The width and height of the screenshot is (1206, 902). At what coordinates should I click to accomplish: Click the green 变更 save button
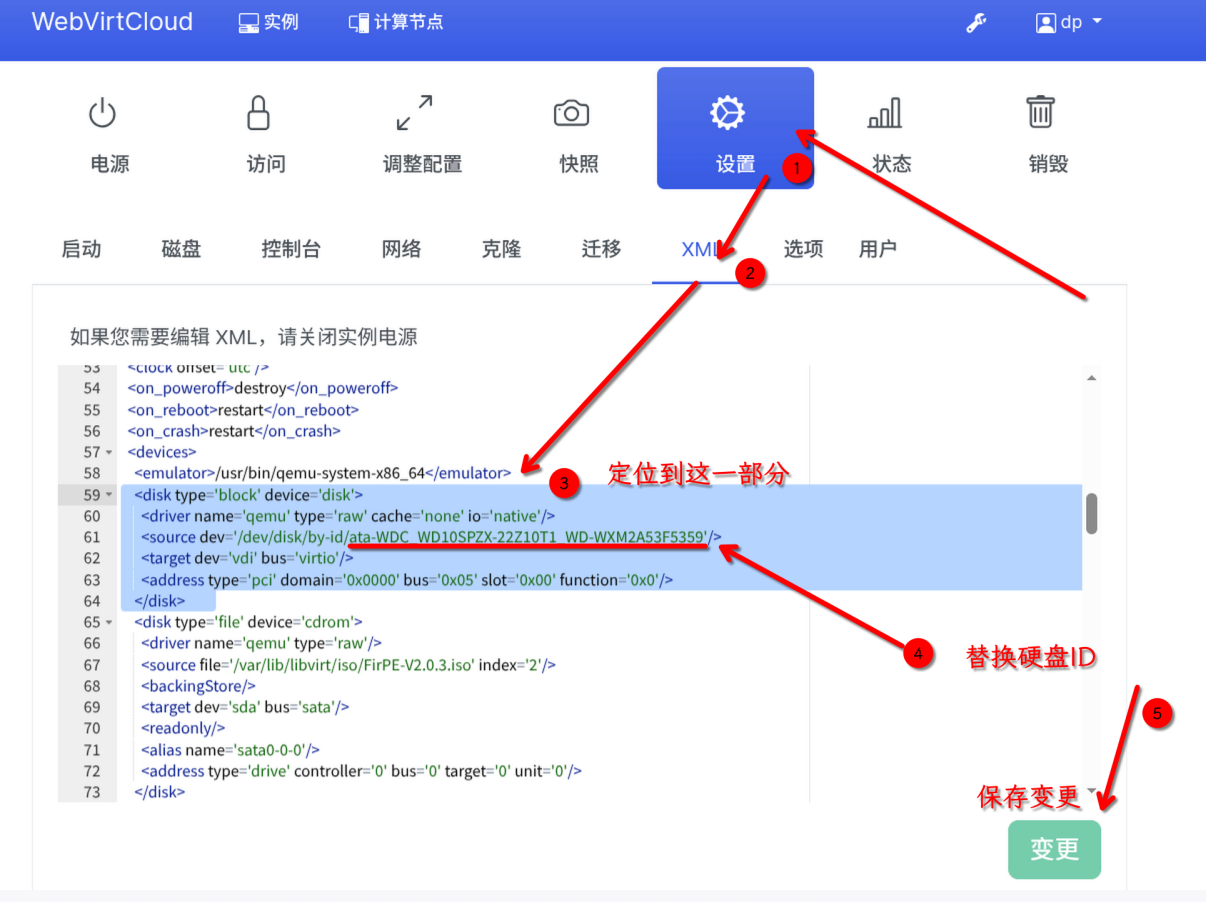1054,850
